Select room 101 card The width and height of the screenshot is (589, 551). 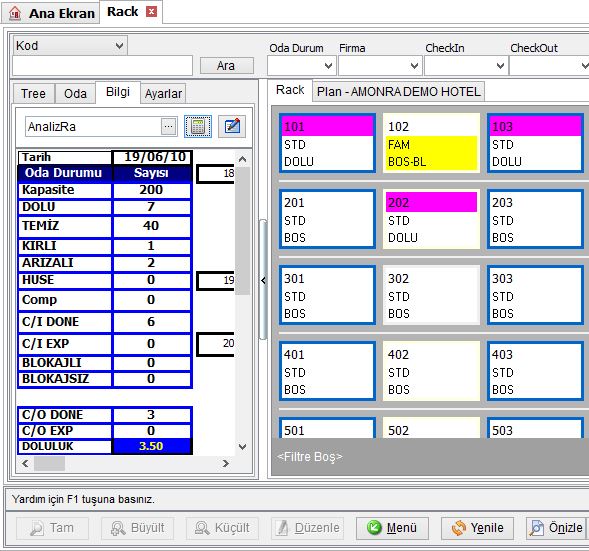tap(327, 143)
